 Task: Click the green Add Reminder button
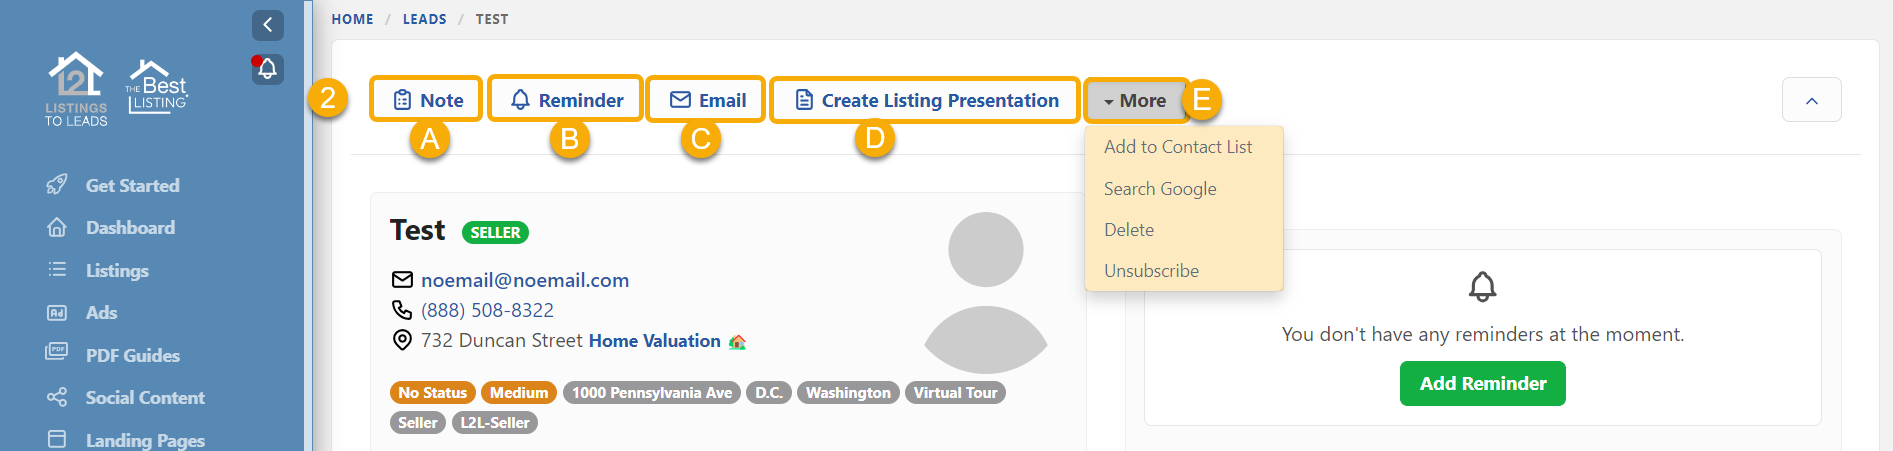coord(1482,384)
